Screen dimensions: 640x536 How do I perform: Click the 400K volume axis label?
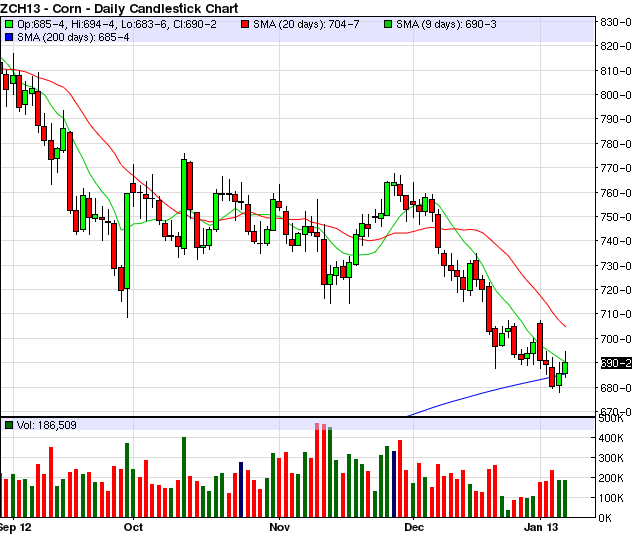pyautogui.click(x=611, y=438)
